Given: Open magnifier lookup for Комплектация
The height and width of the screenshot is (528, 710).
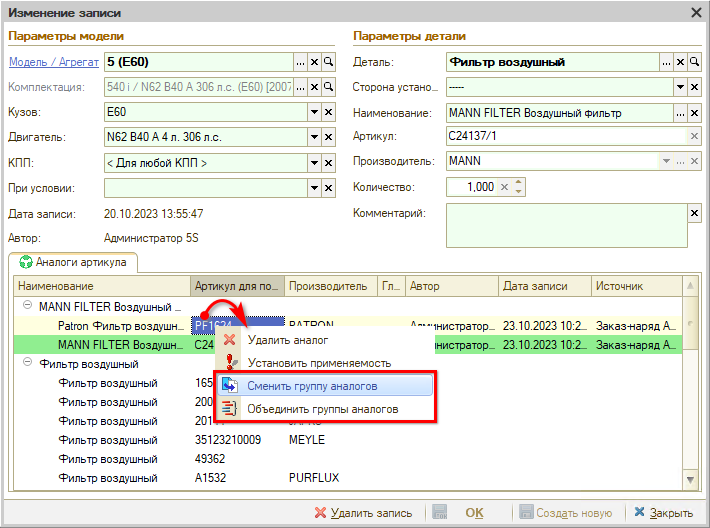Looking at the screenshot, I should tap(328, 87).
